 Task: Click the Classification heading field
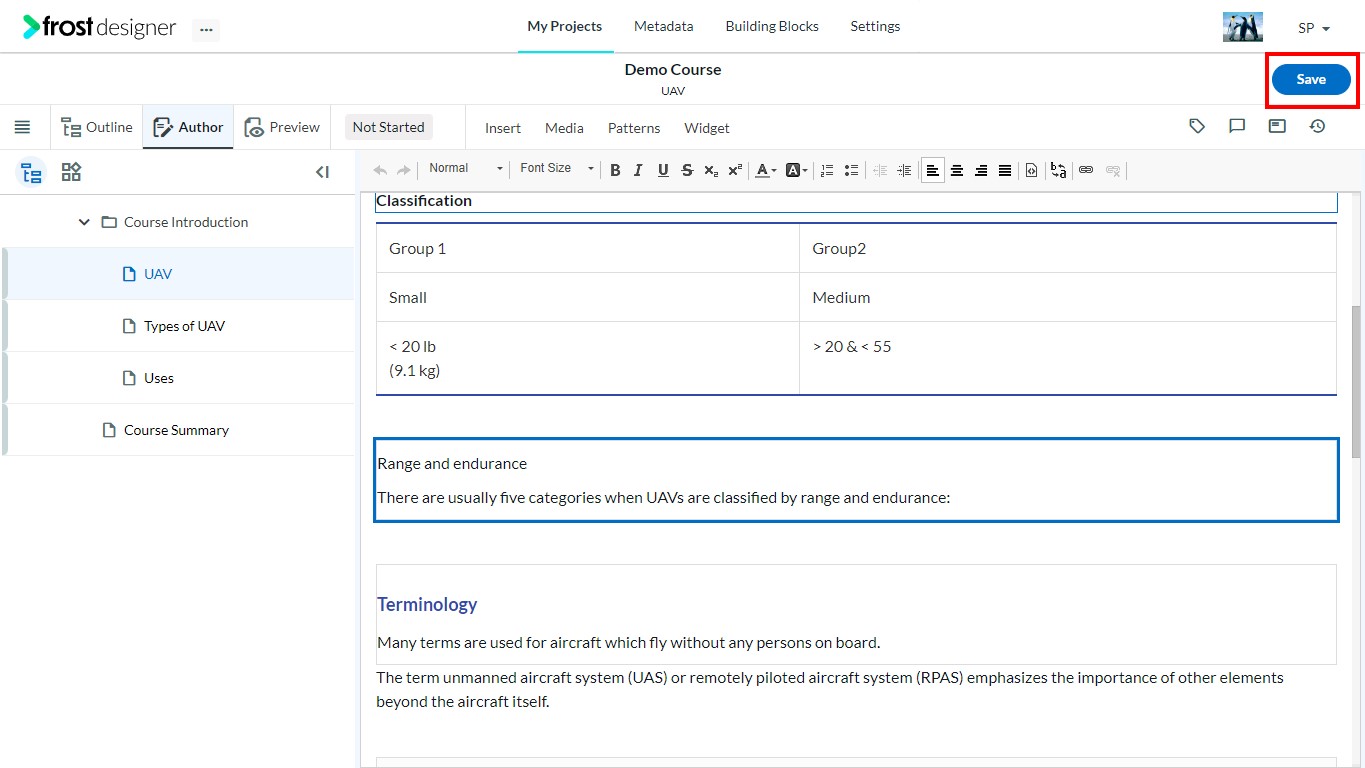point(856,201)
